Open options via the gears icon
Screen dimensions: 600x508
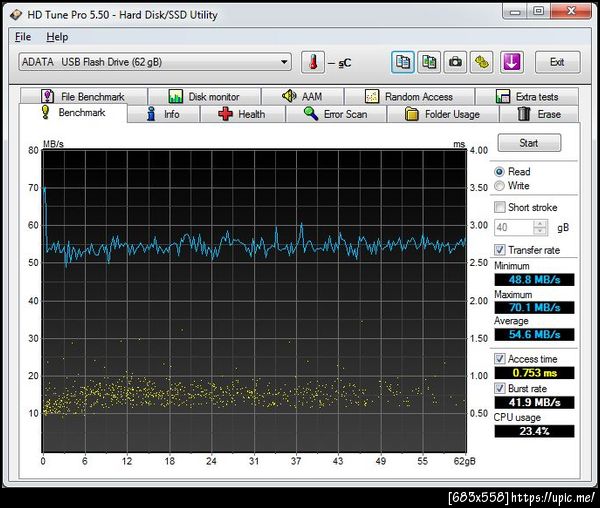tap(481, 62)
